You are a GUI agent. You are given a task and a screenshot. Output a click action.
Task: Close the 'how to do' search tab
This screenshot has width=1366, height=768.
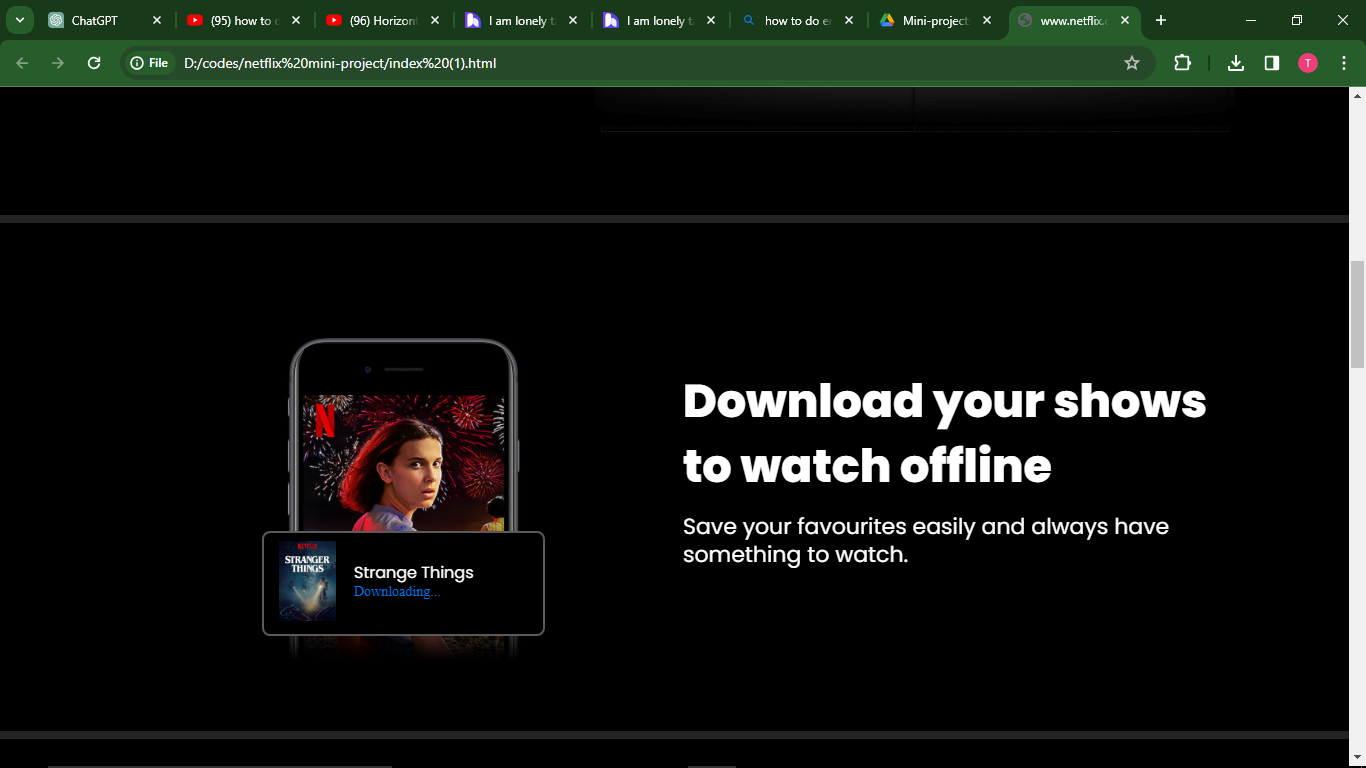tap(849, 20)
